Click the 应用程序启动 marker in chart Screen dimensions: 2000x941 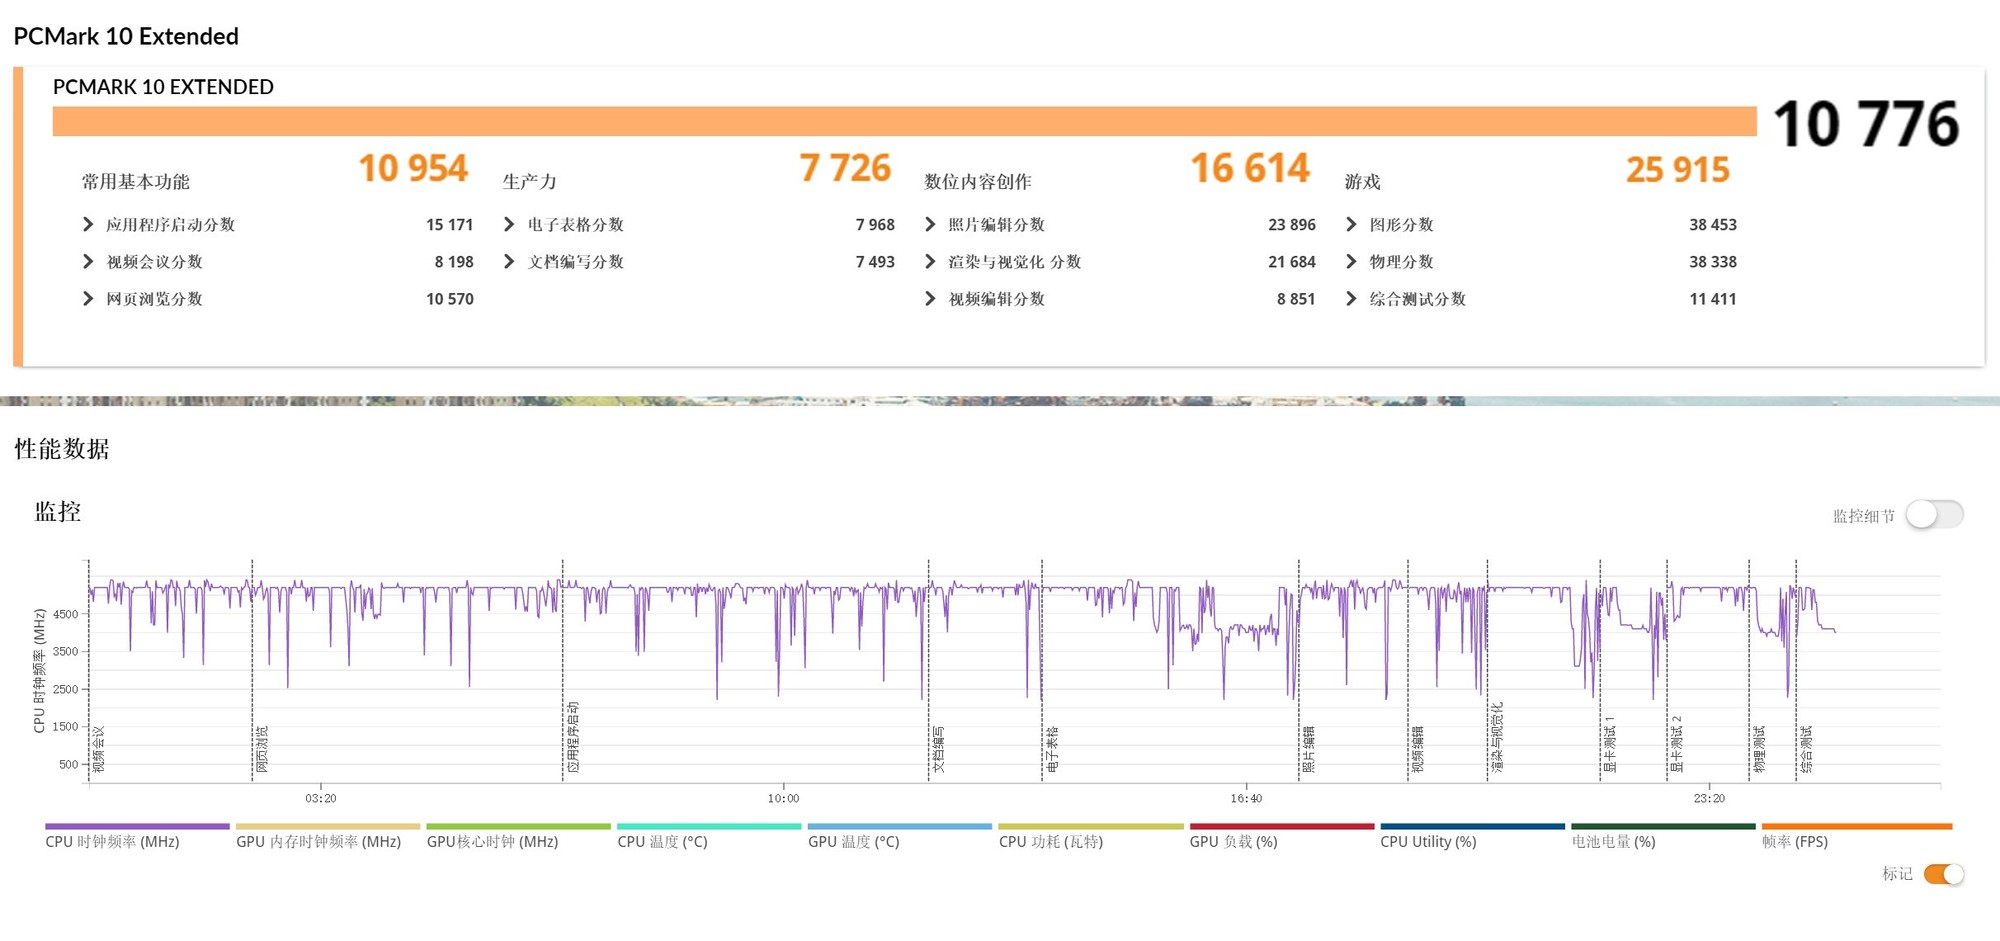point(573,738)
